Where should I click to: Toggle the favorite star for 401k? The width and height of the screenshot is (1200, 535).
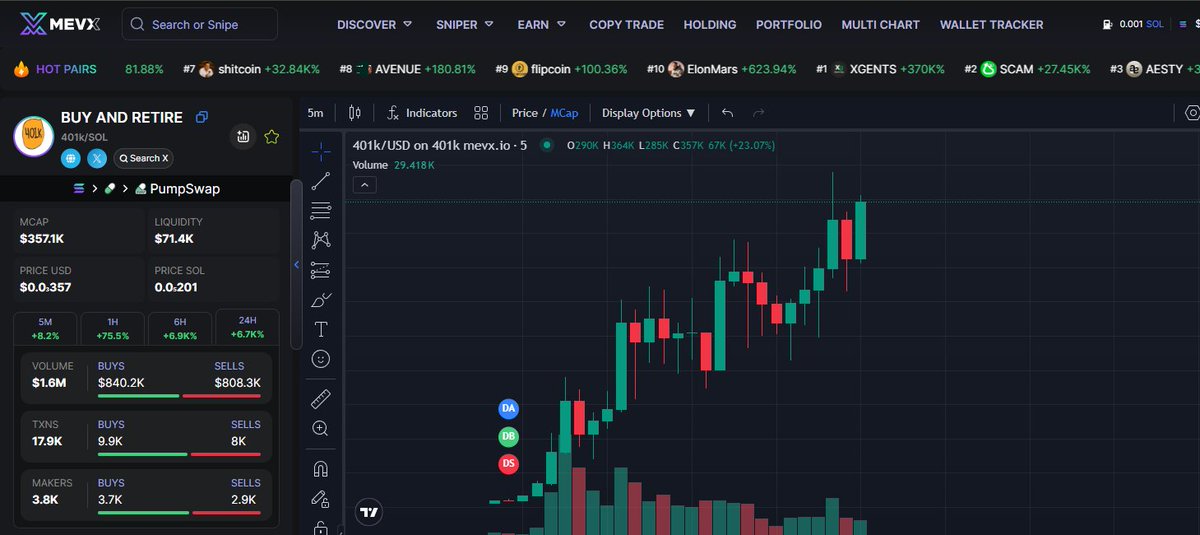(271, 137)
